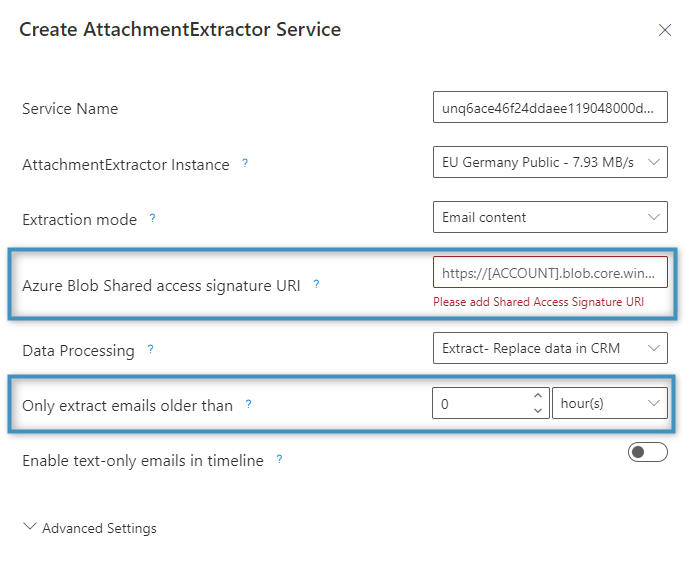Open the AttachmentExtractor Instance dropdown
The width and height of the screenshot is (692, 586).
[550, 162]
